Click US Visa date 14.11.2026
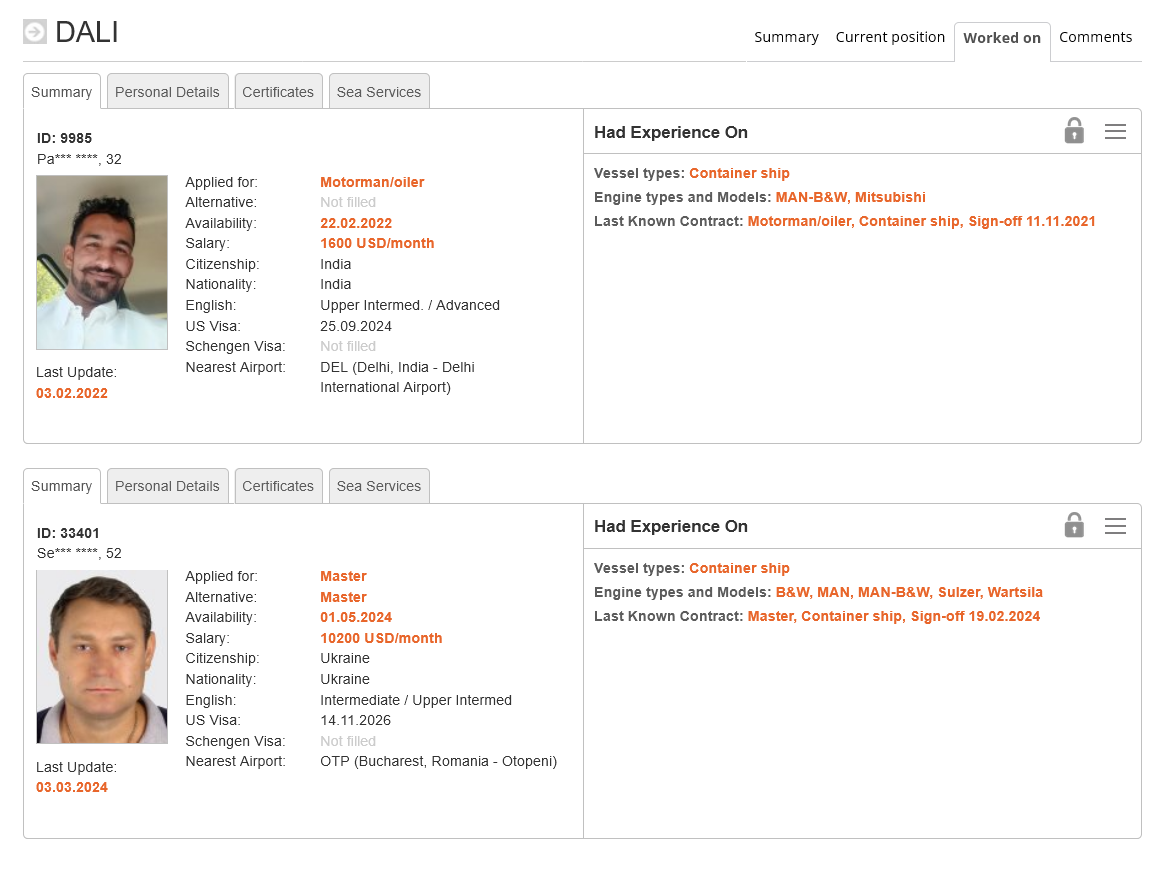1162x885 pixels. [x=356, y=720]
